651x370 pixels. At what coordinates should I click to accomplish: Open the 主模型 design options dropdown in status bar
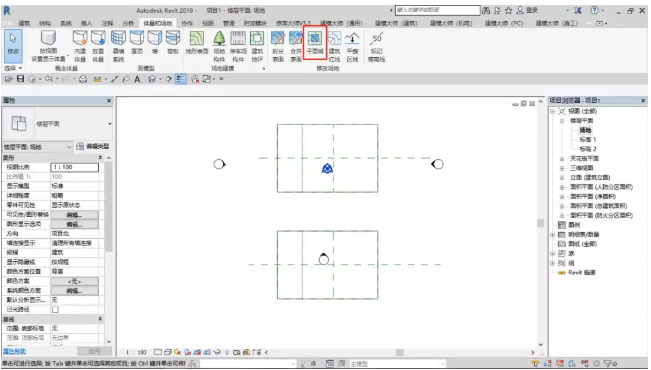coord(397,364)
